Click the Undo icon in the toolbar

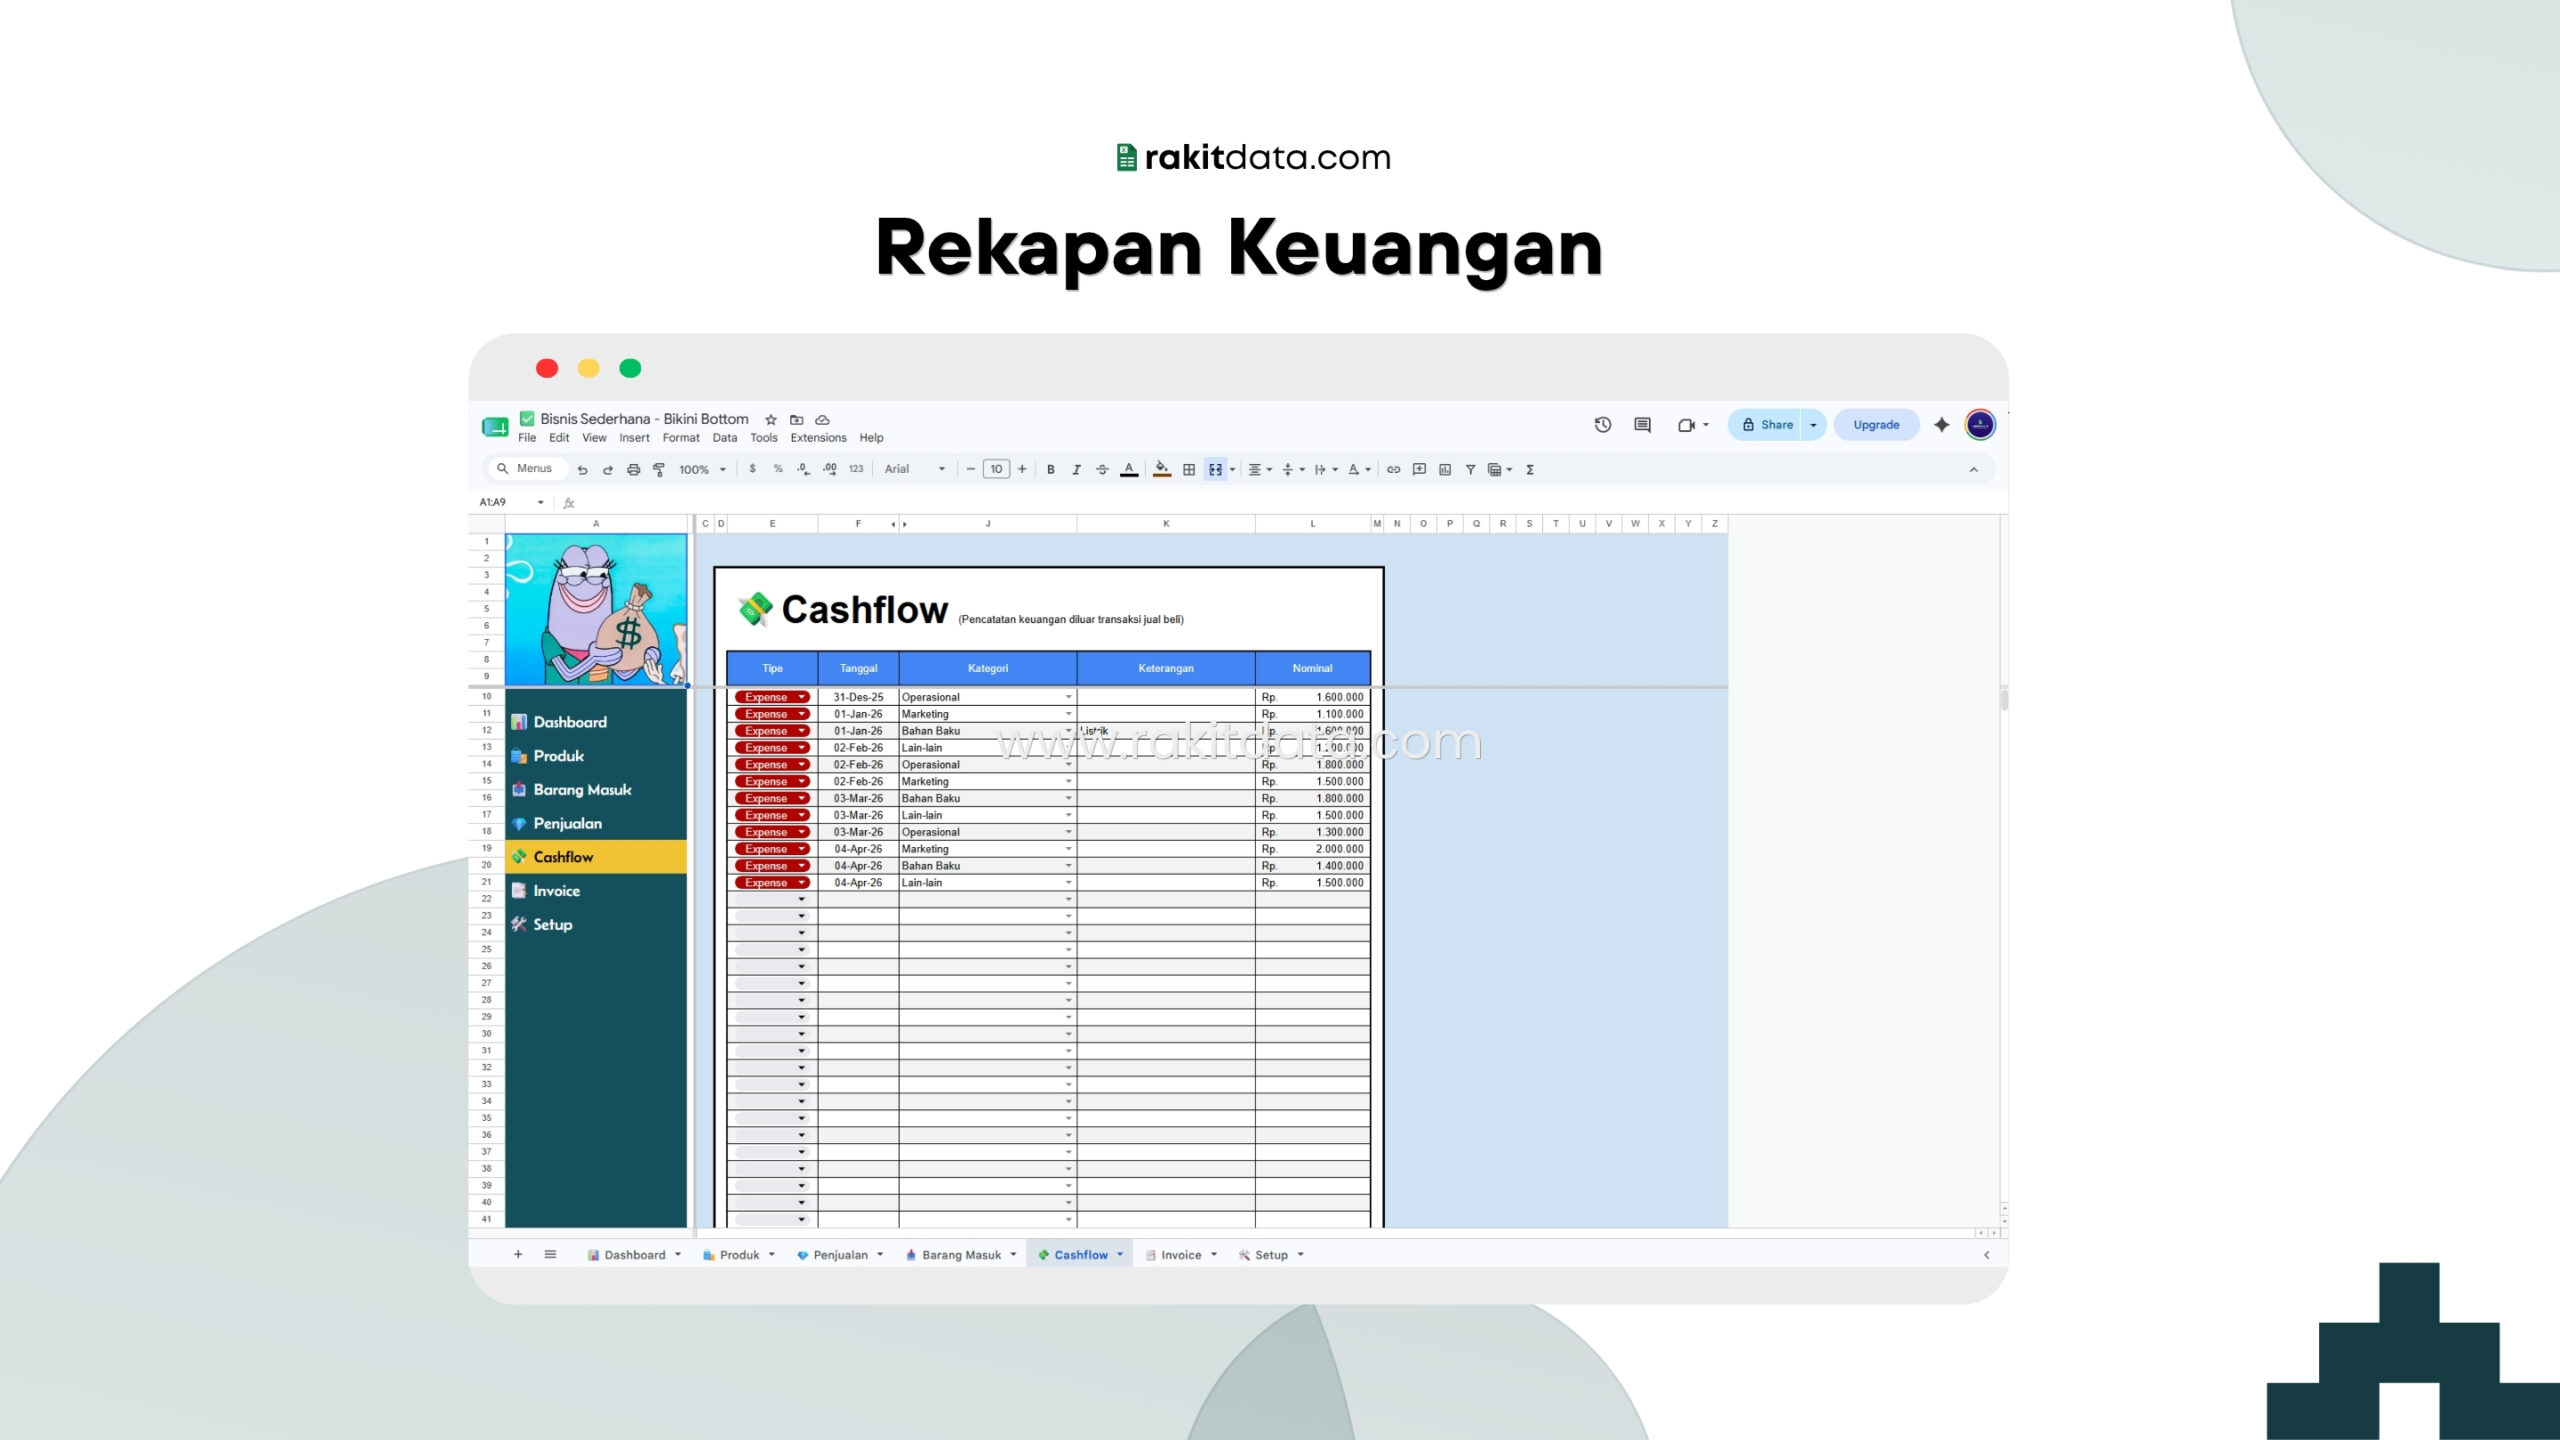582,469
